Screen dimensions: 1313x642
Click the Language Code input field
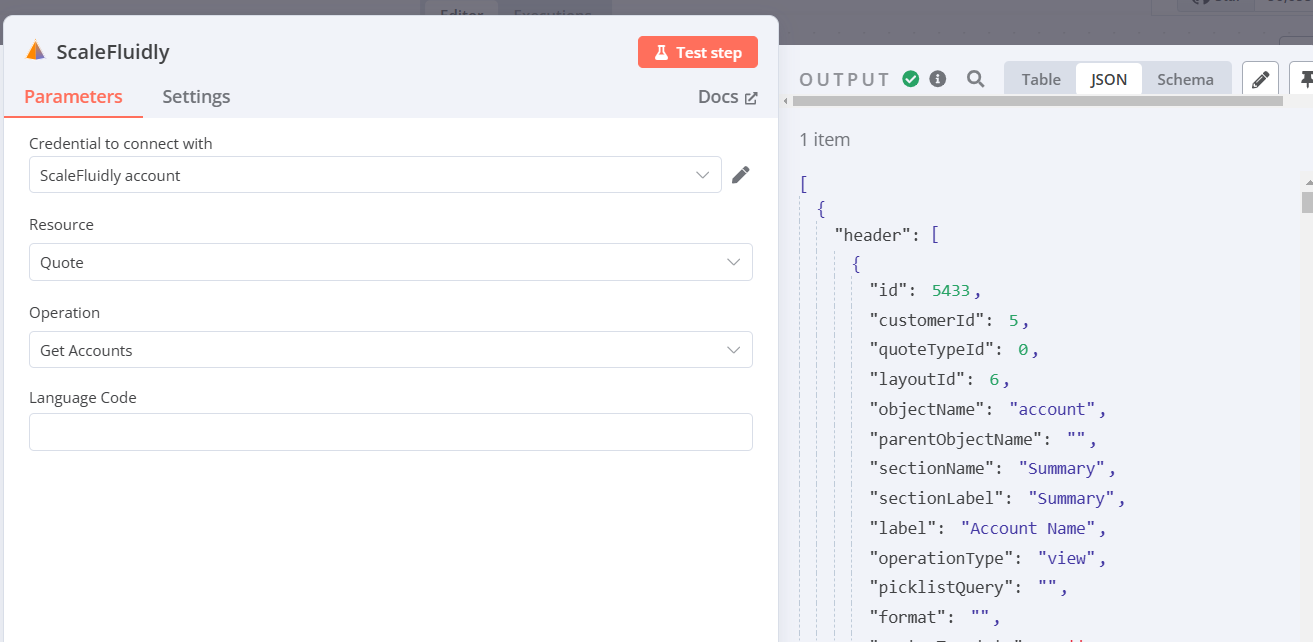(390, 432)
